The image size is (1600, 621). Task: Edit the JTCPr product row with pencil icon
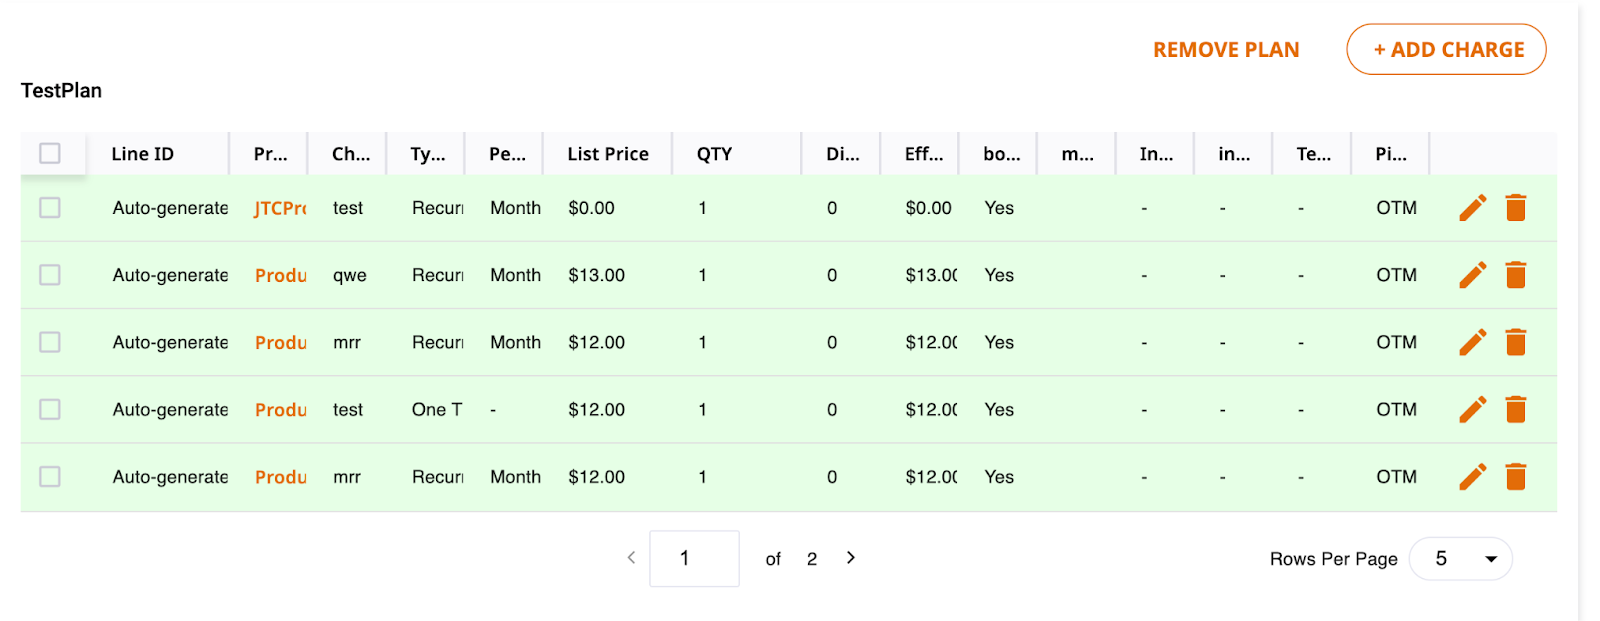click(1472, 208)
